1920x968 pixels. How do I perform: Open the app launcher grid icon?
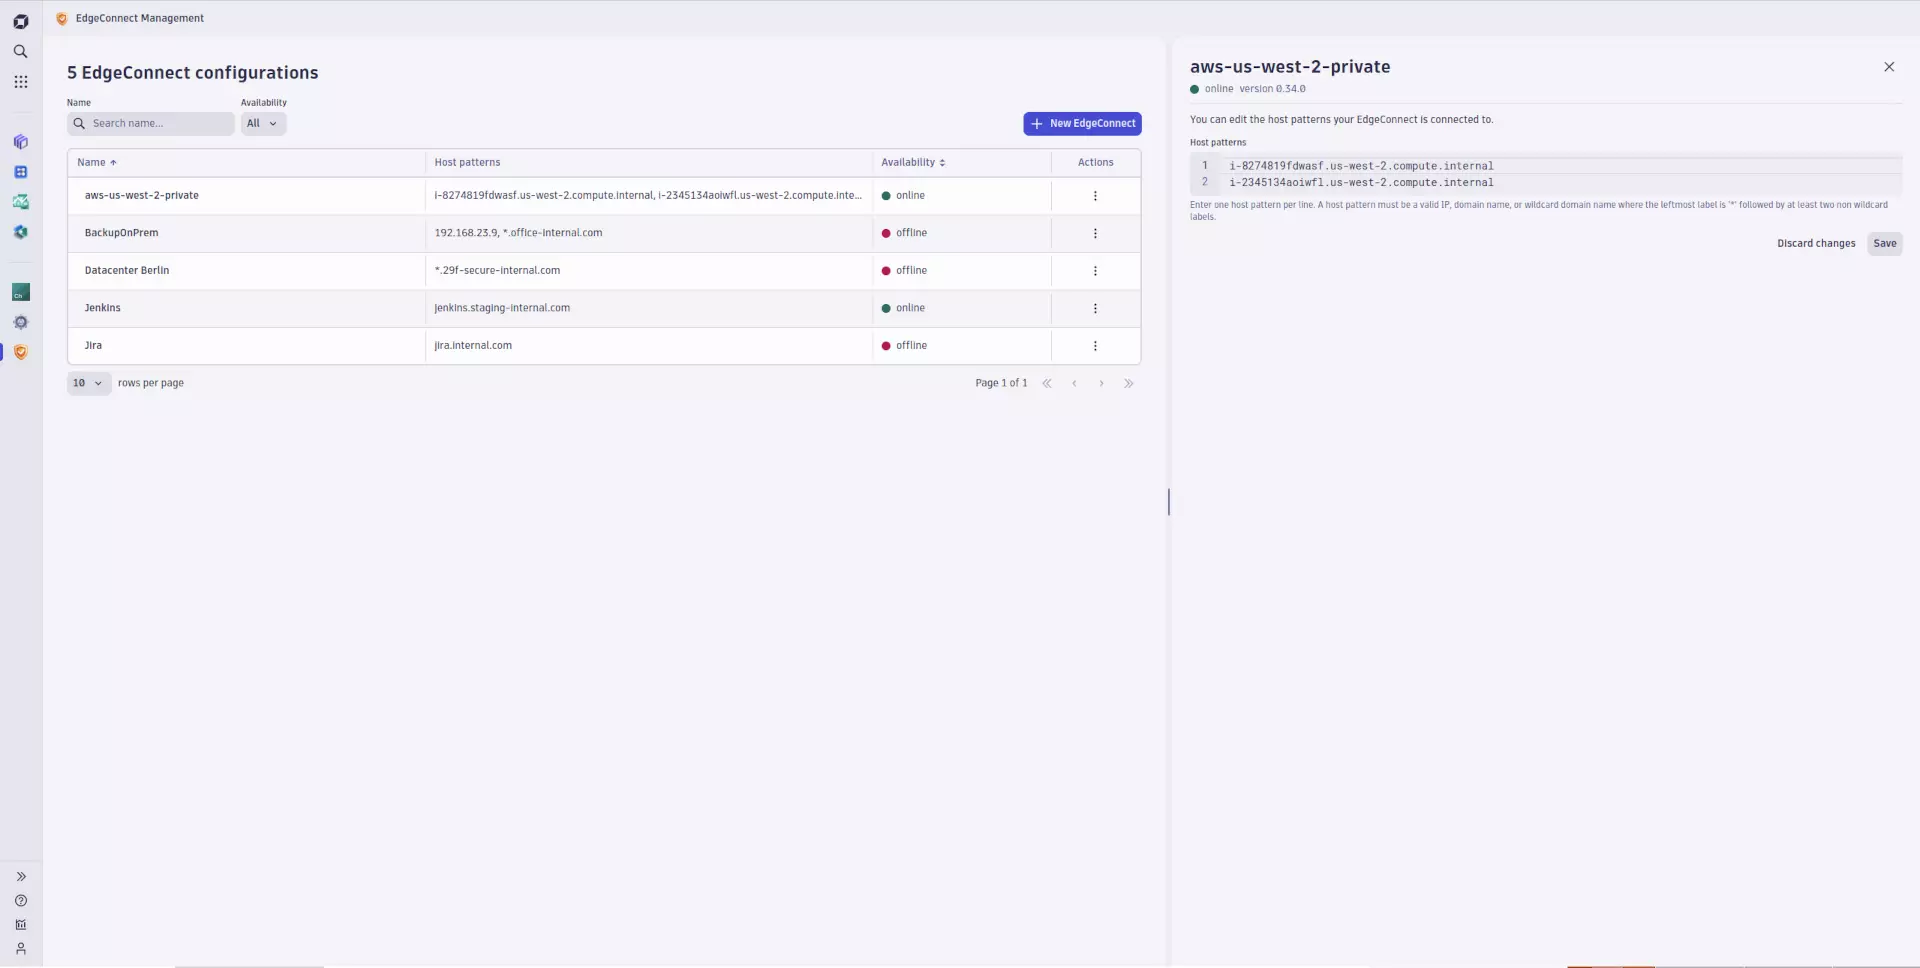point(20,81)
